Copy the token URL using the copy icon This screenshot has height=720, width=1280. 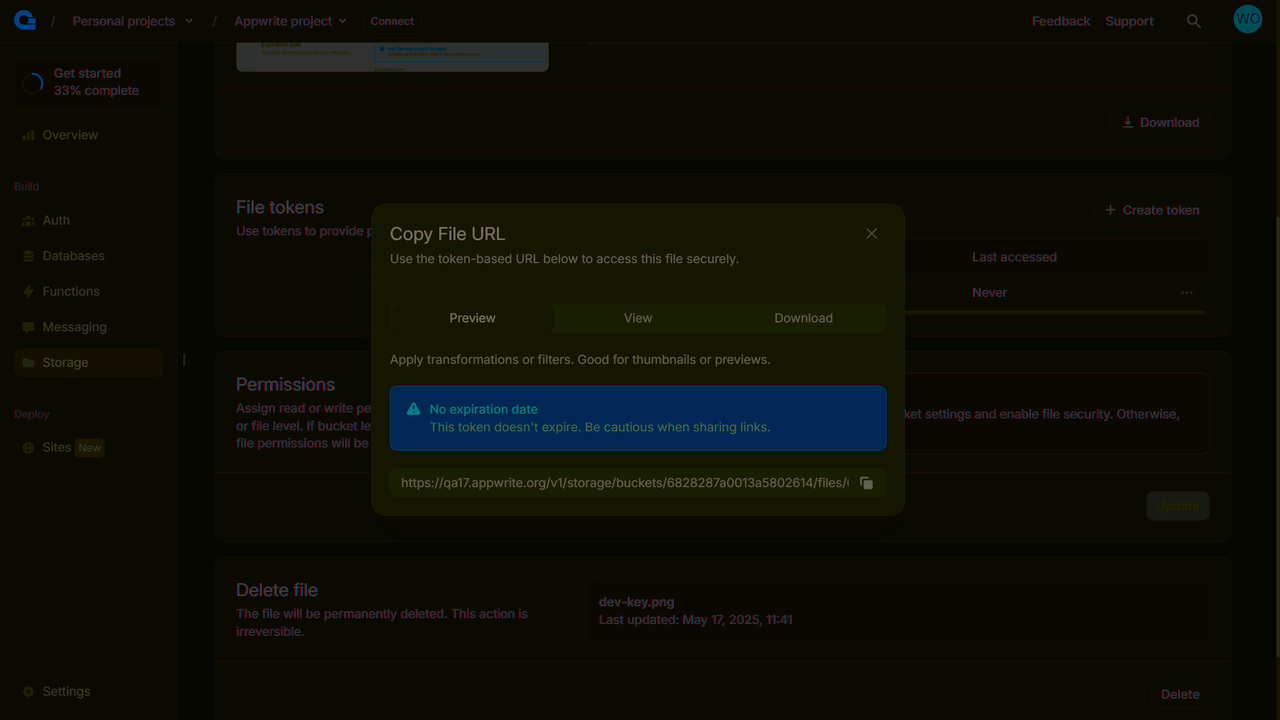866,482
